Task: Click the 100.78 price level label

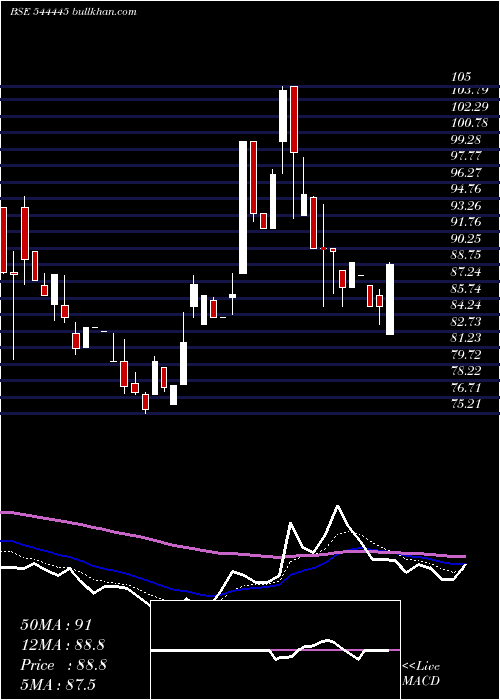Action: [x=470, y=123]
